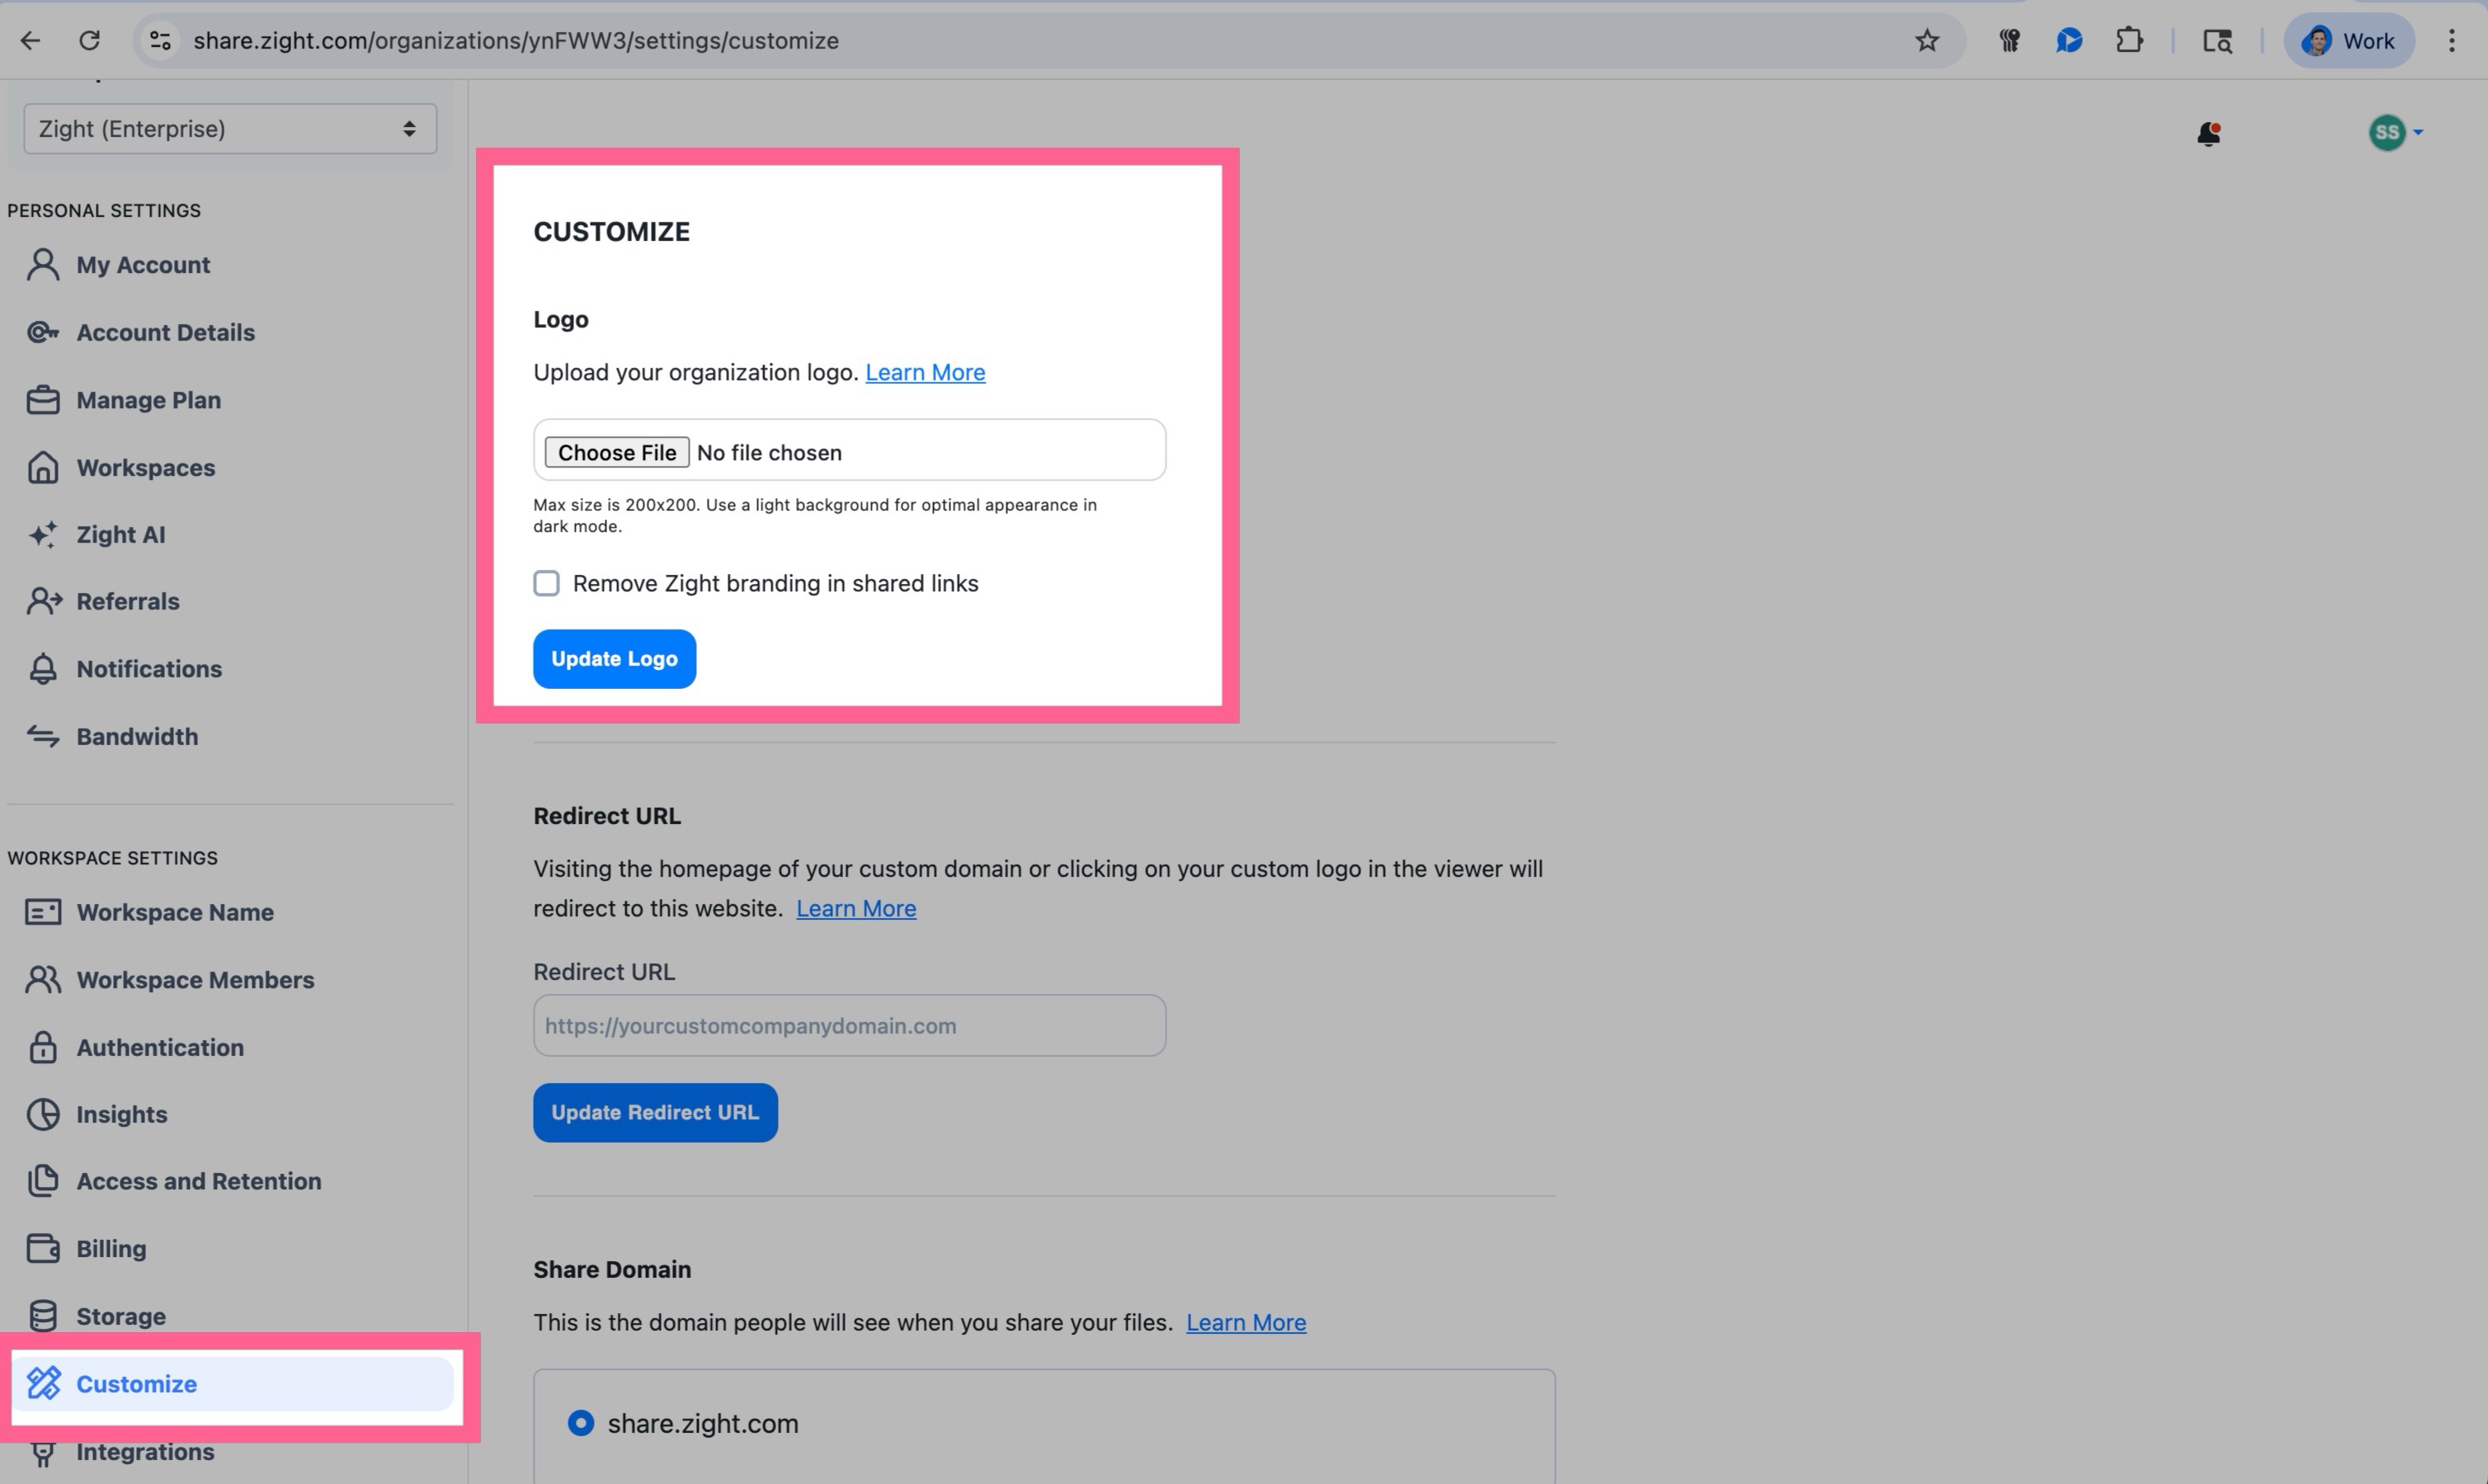The width and height of the screenshot is (2488, 1484).
Task: Go to Access and Retention settings
Action: [x=198, y=1181]
